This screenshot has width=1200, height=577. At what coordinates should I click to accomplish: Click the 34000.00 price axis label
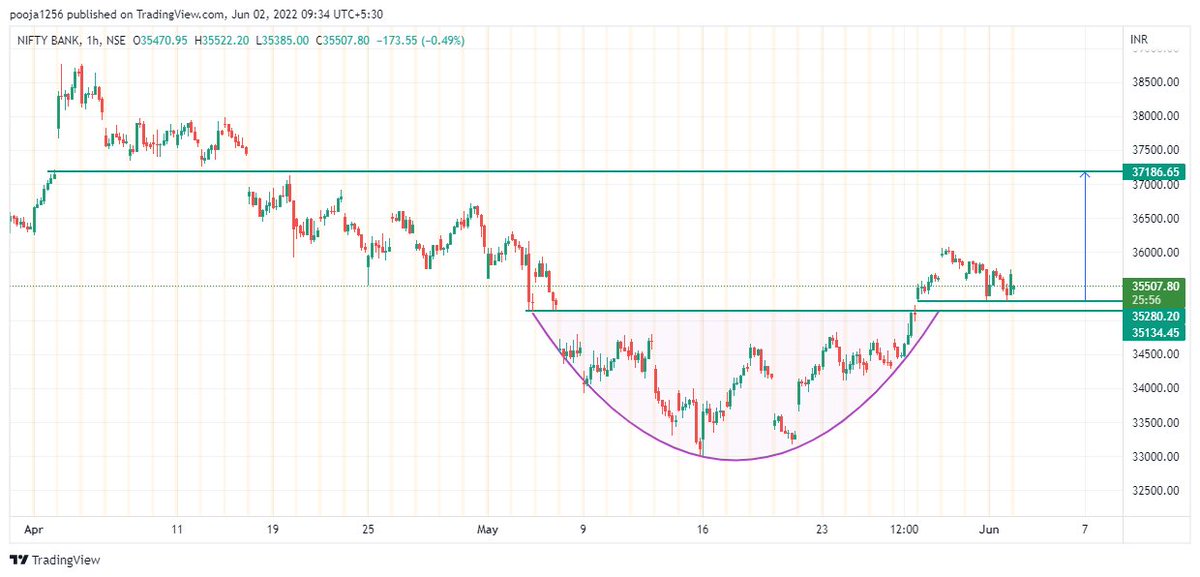pos(1155,389)
